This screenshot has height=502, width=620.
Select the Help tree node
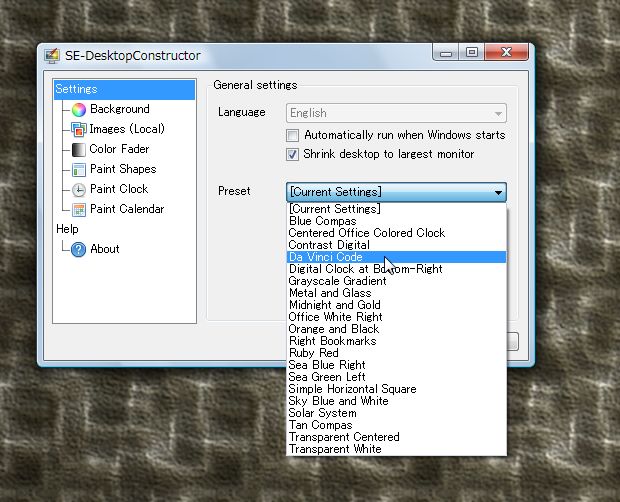[x=67, y=229]
